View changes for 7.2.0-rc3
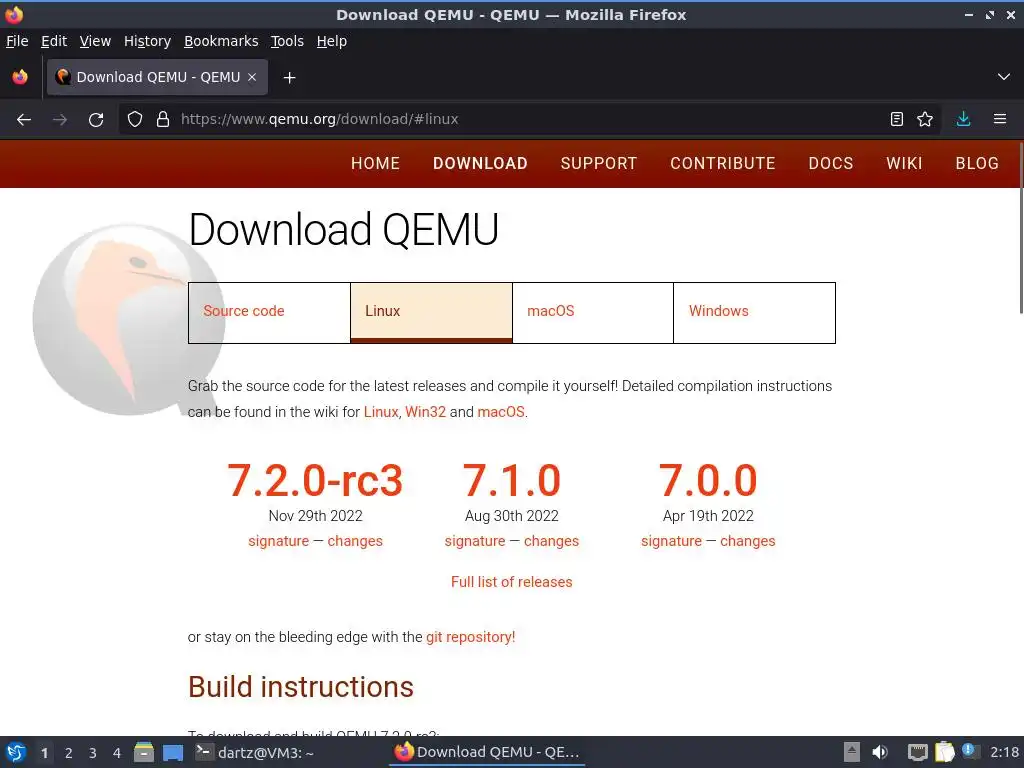 [x=355, y=541]
